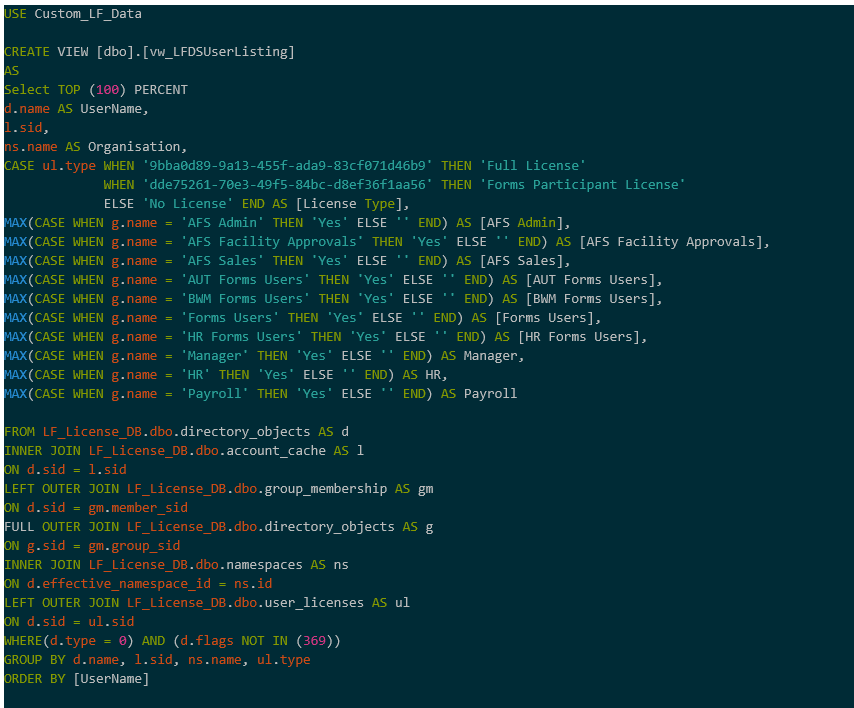
Task: Click the [AUT Forms Users] alias
Action: pos(594,280)
